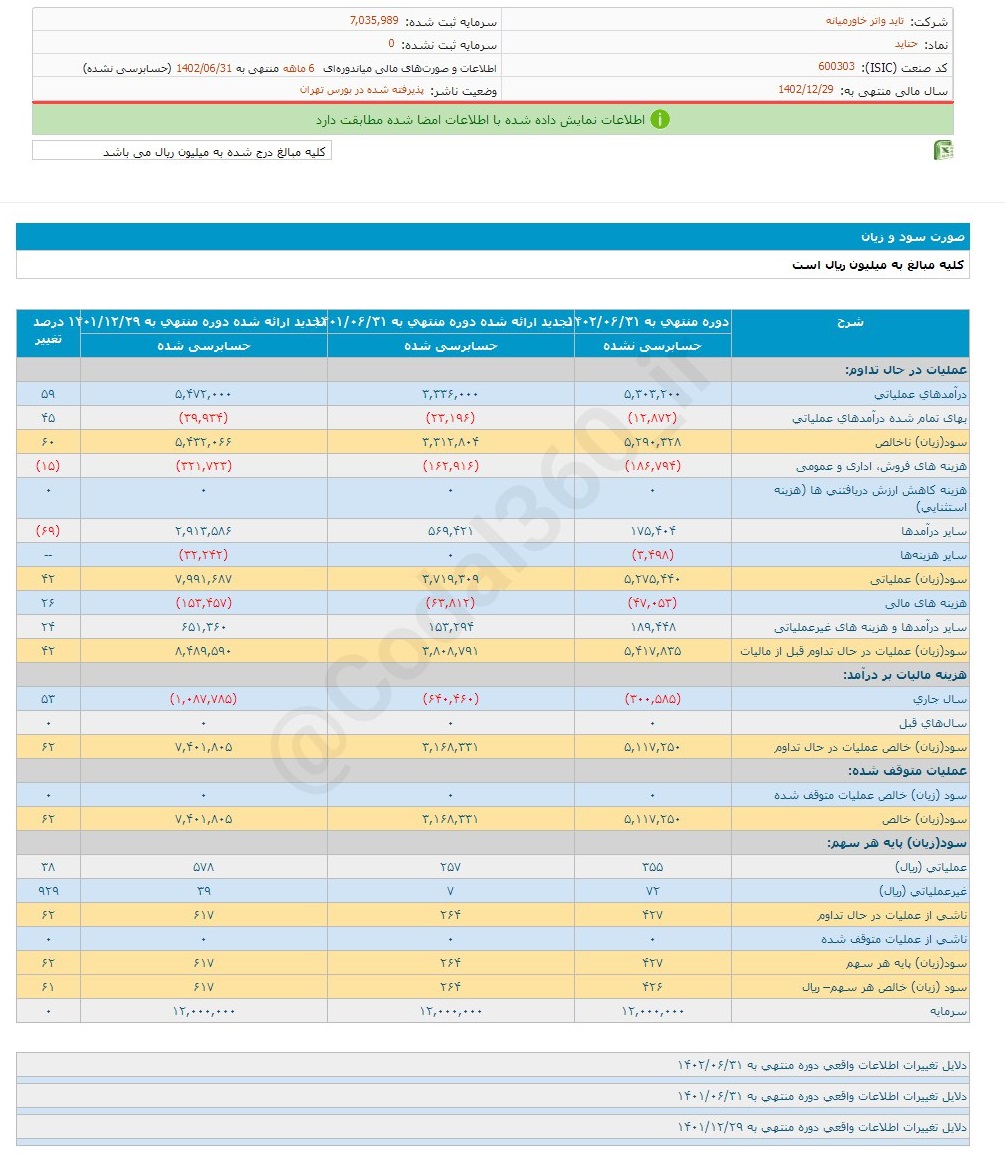Click the Excel export icon
The width and height of the screenshot is (1005, 1162).
[x=943, y=150]
